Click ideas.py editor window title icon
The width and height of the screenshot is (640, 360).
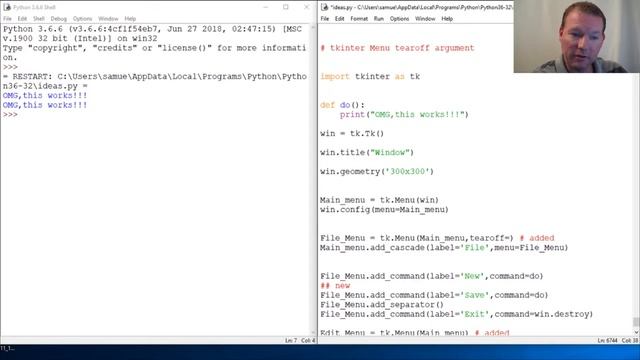pos(324,7)
